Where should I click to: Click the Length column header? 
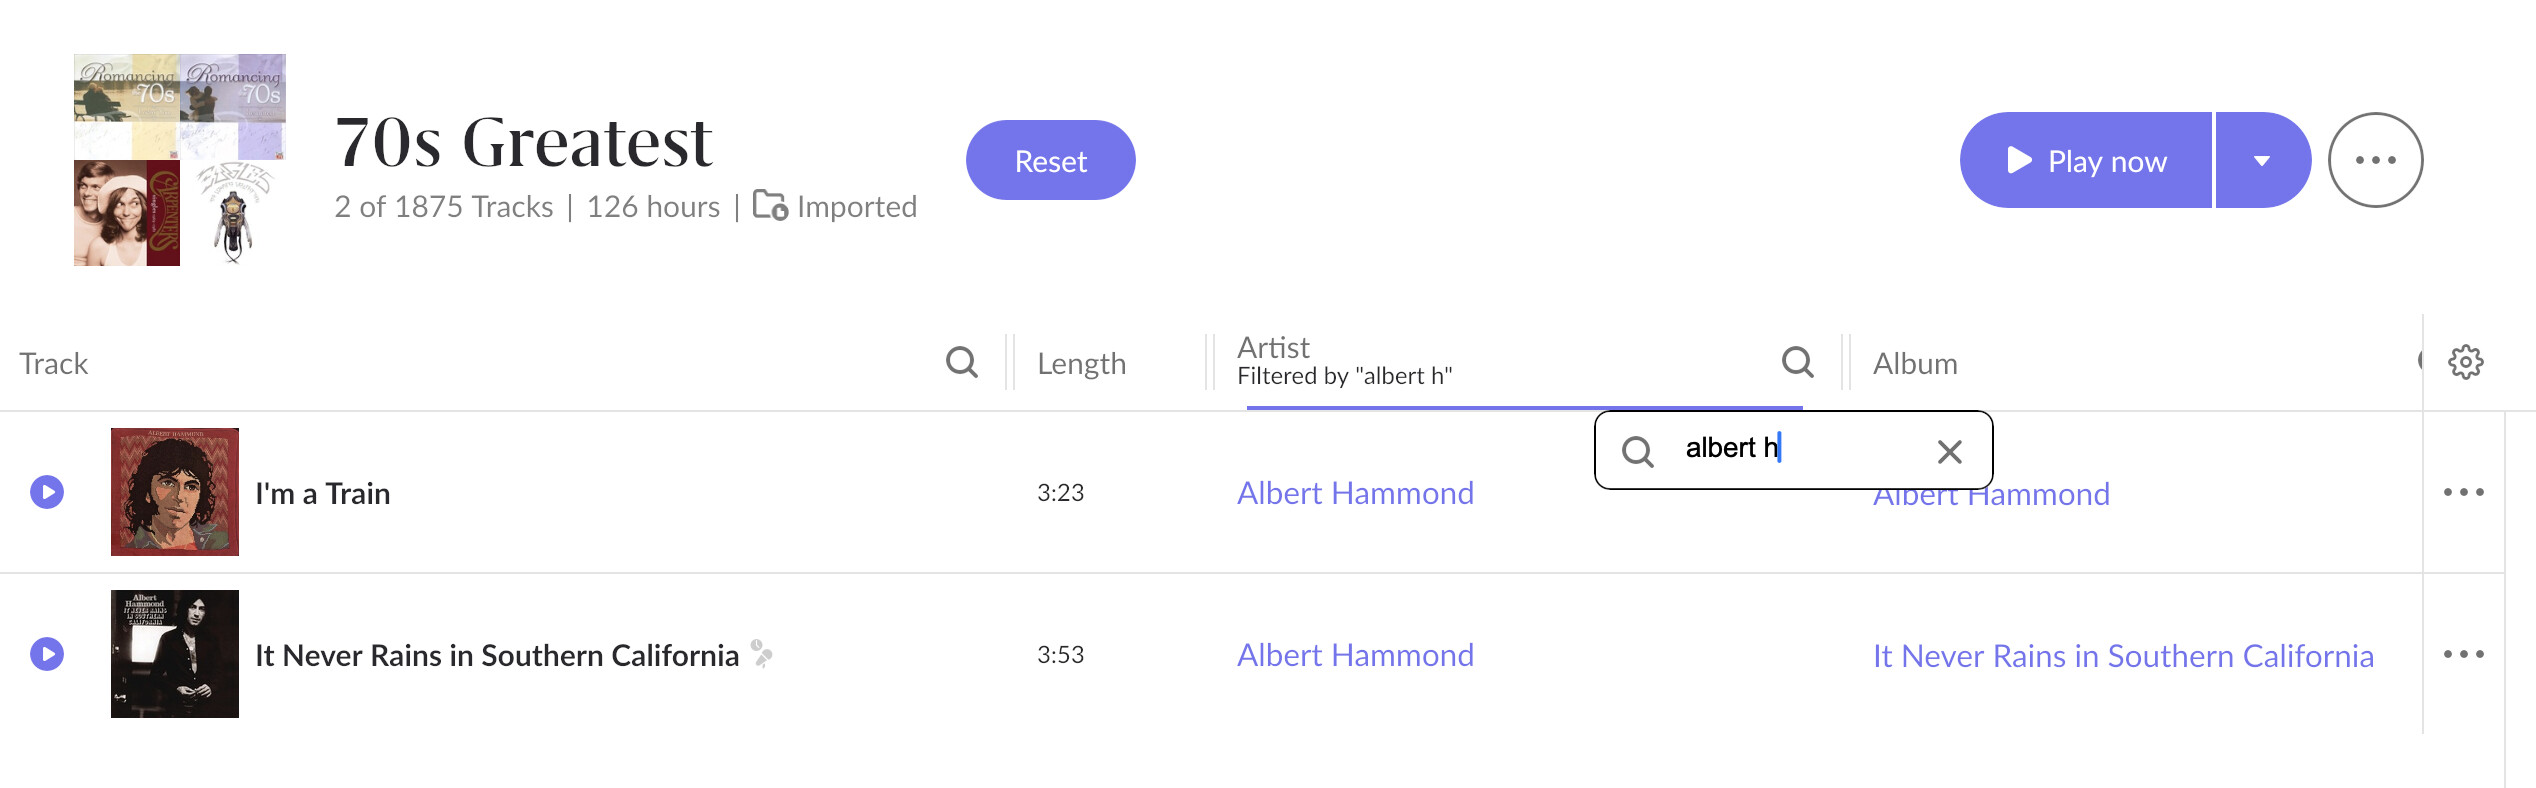[x=1081, y=363]
